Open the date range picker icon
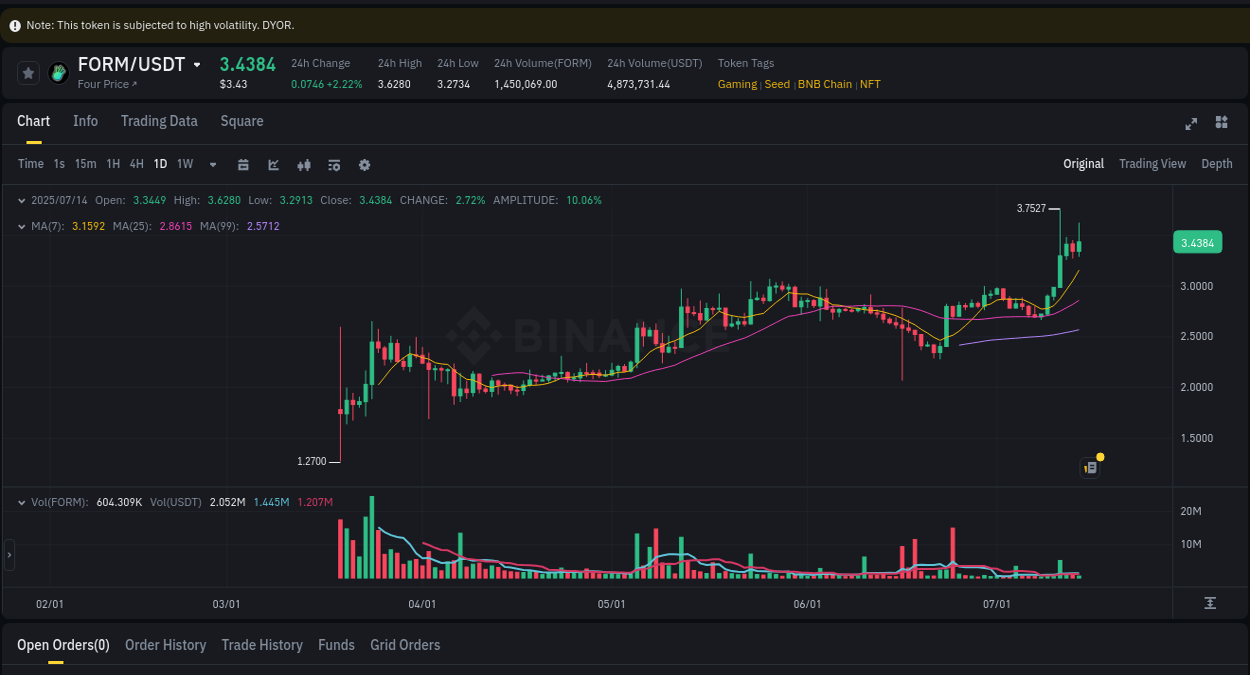This screenshot has width=1250, height=675. (243, 163)
